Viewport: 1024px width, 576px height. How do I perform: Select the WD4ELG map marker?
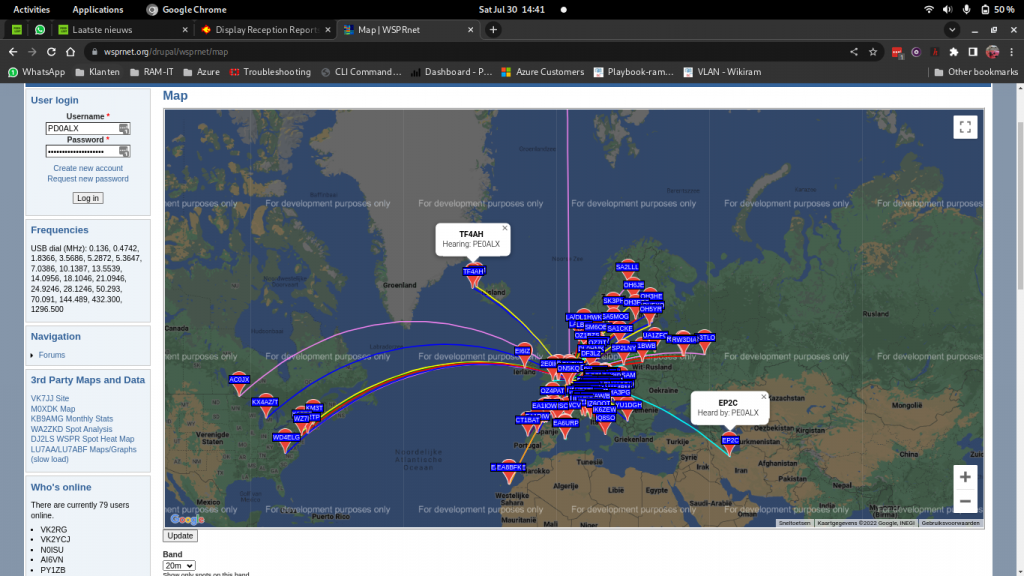pyautogui.click(x=286, y=441)
